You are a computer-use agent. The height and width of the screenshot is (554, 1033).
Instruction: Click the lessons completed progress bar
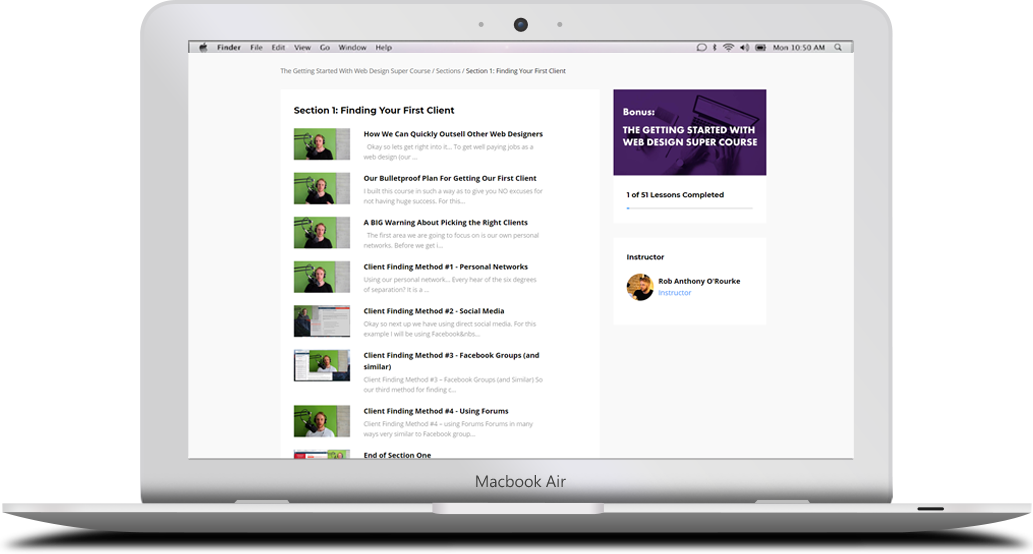click(690, 208)
